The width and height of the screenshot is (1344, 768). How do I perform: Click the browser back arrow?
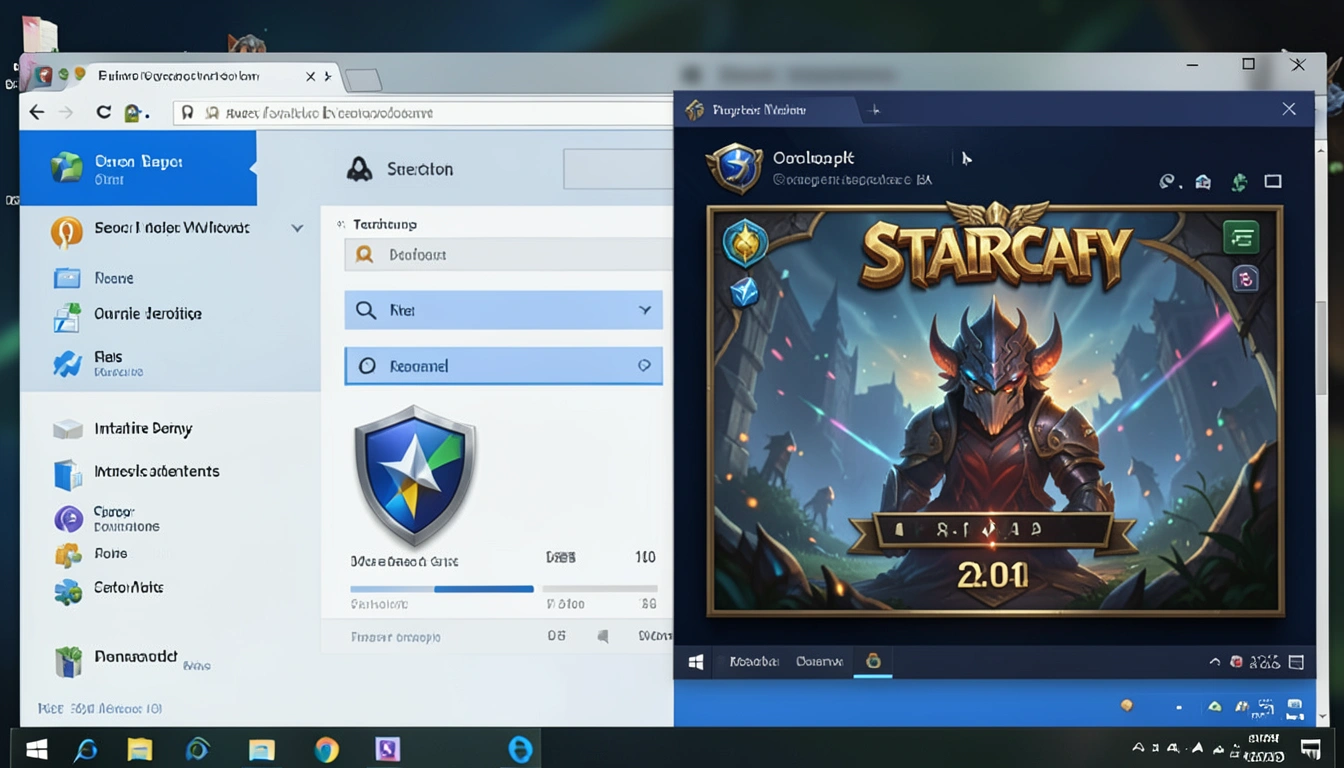(37, 112)
